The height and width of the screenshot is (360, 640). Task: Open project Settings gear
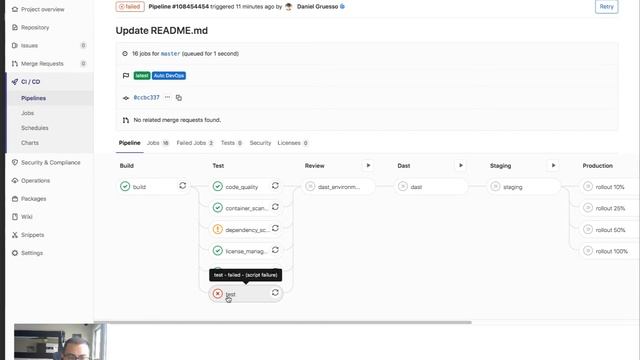pos(15,253)
